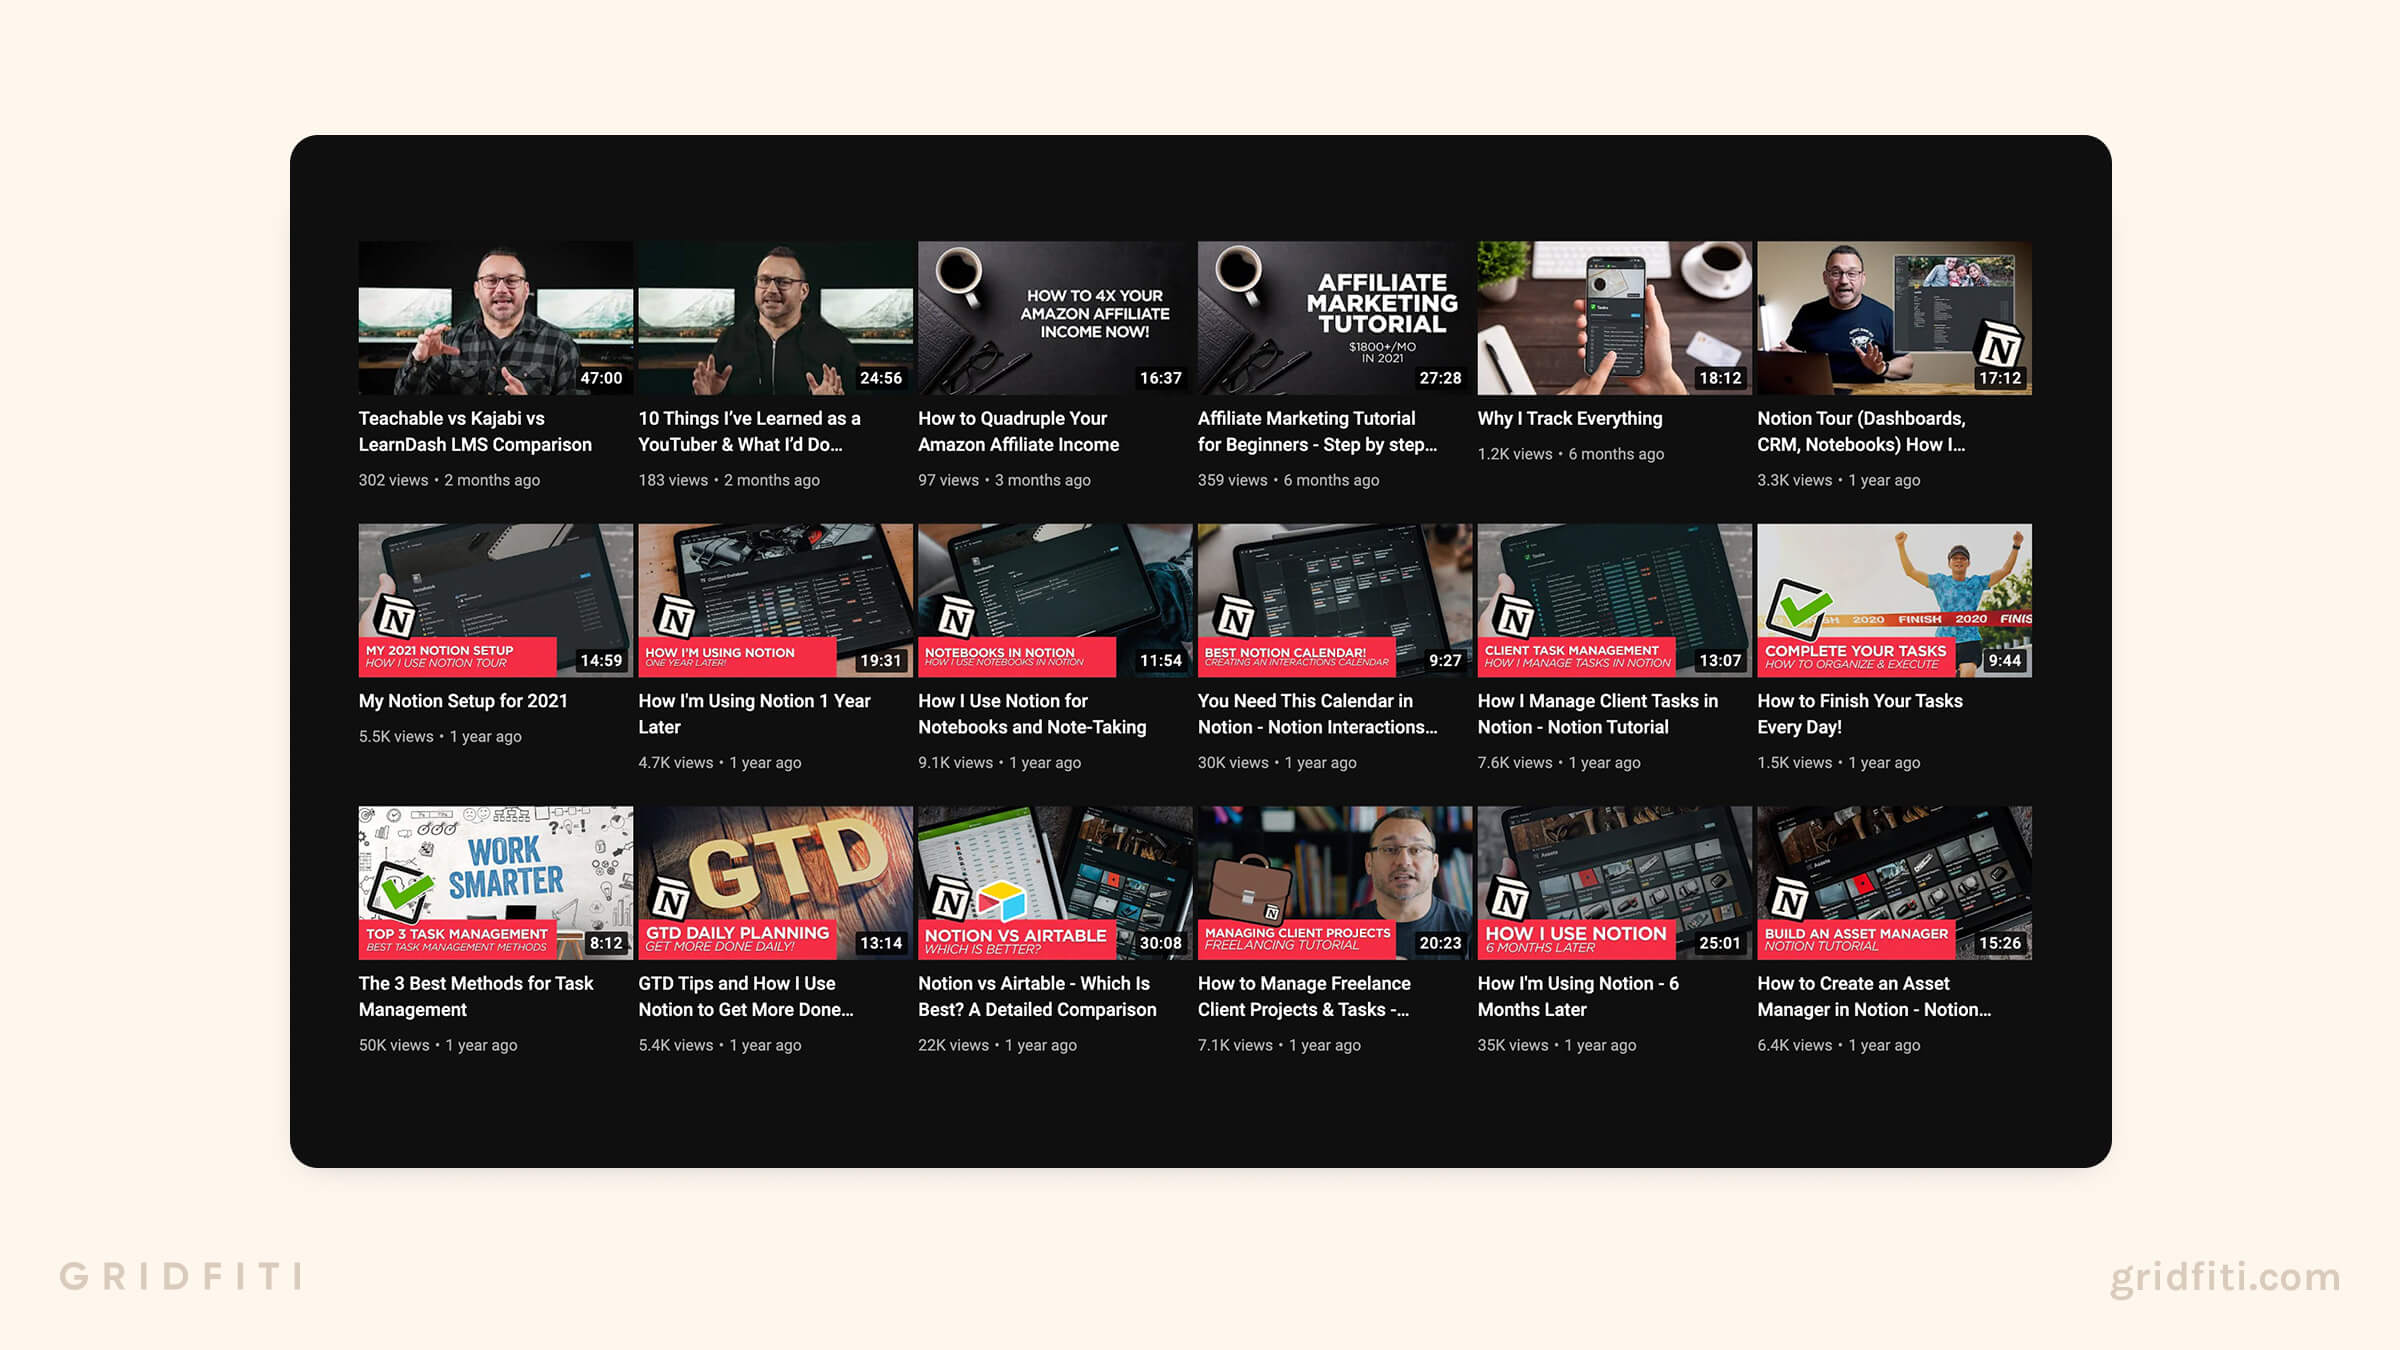The image size is (2400, 1350).
Task: Click 'How to Finish Your Tasks Every Day!' title
Action: click(x=1860, y=714)
